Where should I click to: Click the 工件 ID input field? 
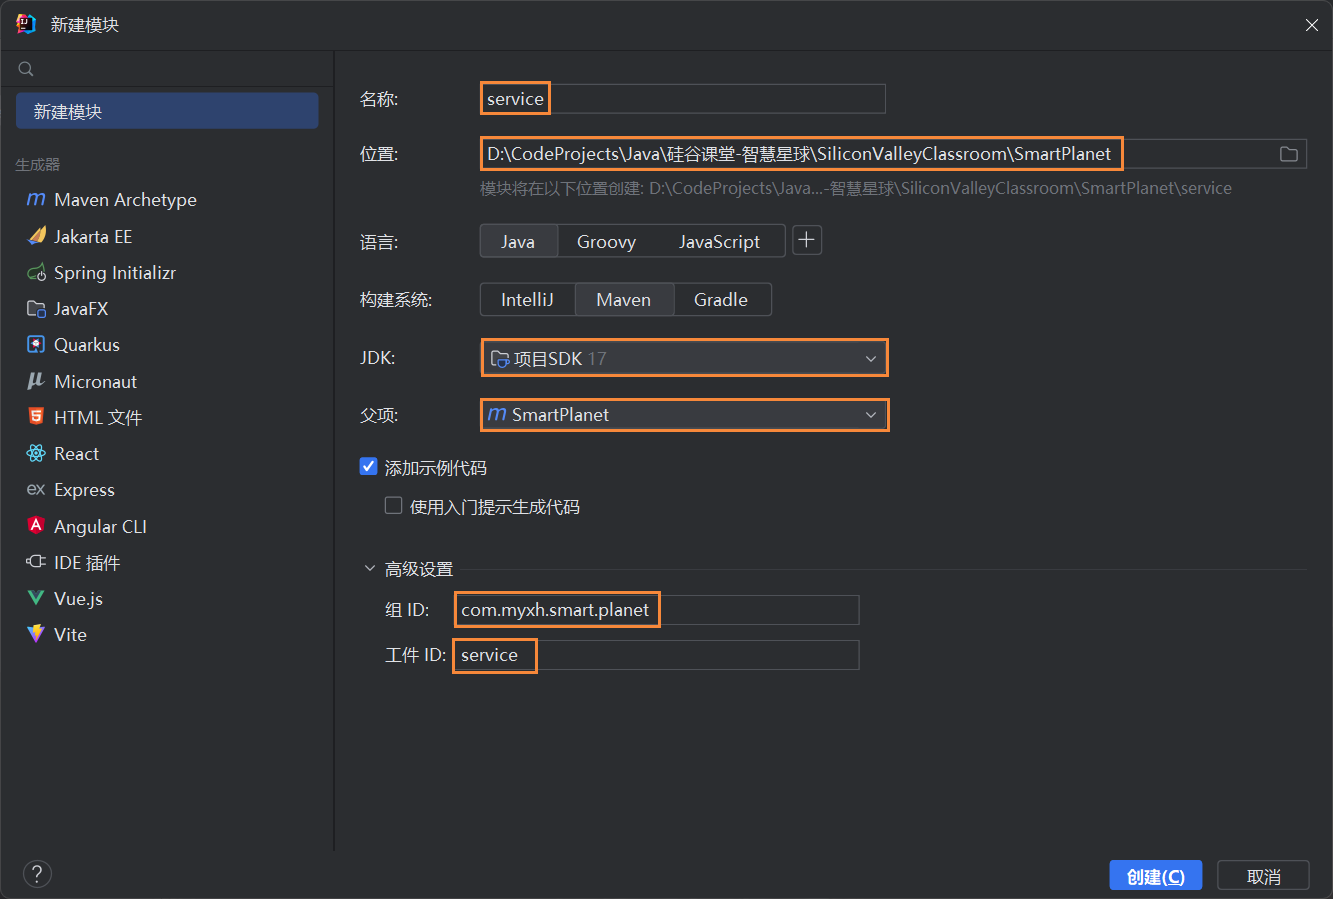(657, 655)
